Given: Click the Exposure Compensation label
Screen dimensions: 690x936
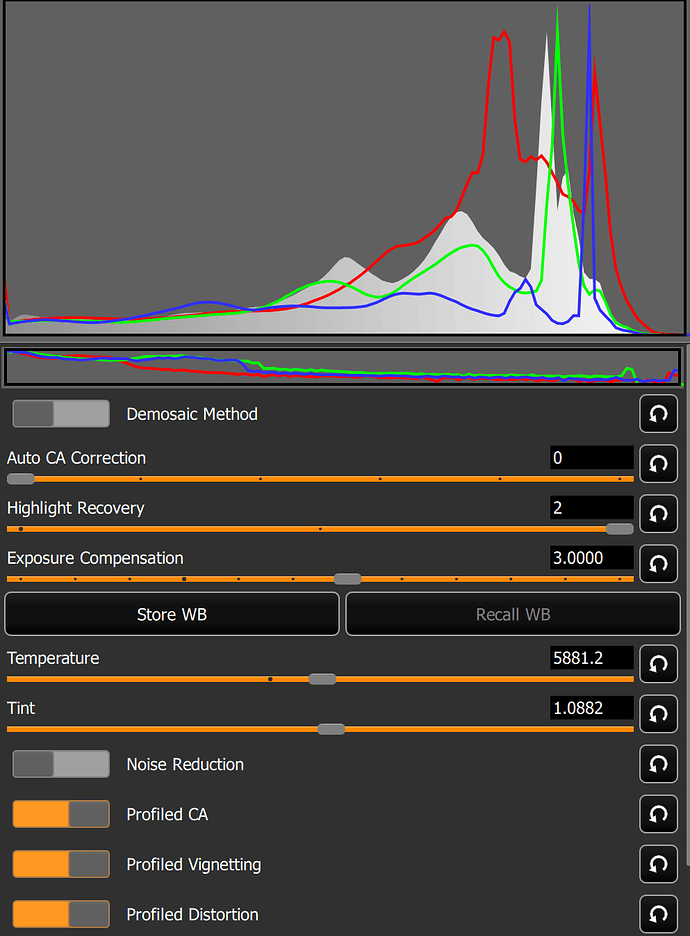Looking at the screenshot, I should 96,559.
